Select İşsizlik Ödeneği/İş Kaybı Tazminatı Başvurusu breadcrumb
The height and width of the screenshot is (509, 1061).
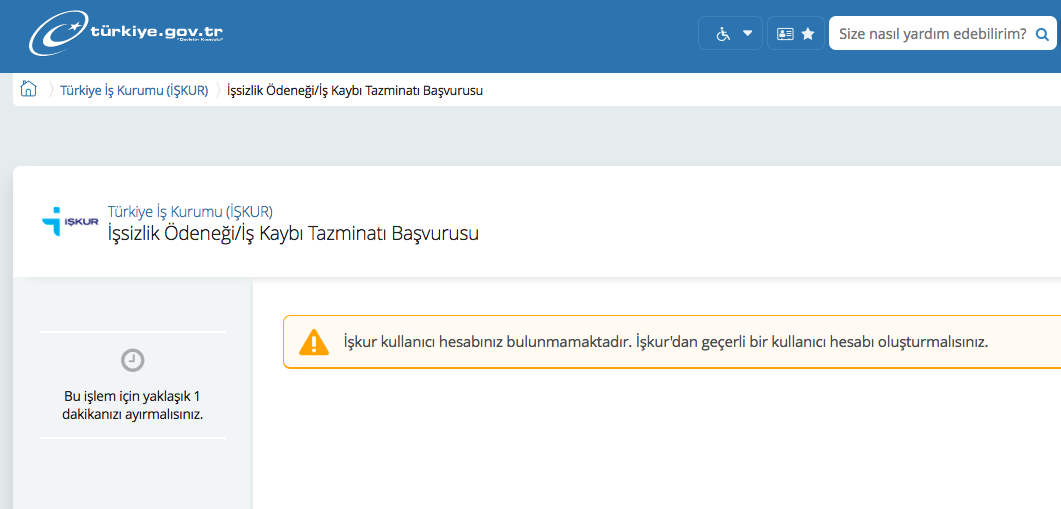355,91
